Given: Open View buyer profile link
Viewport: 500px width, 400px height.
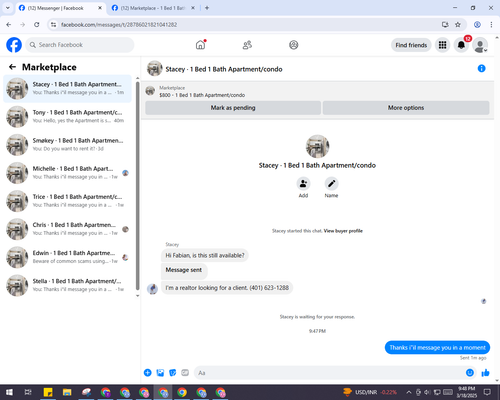Looking at the screenshot, I should click(343, 231).
